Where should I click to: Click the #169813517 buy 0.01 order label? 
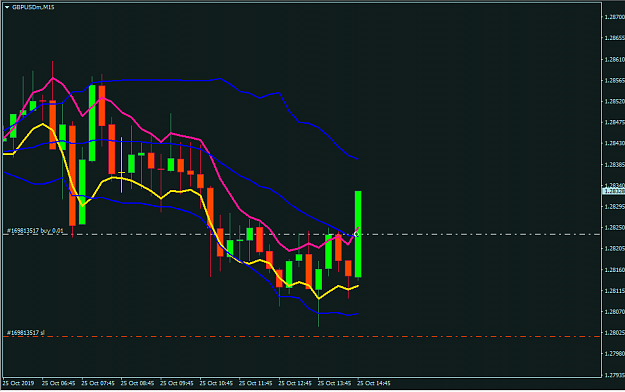(35, 230)
